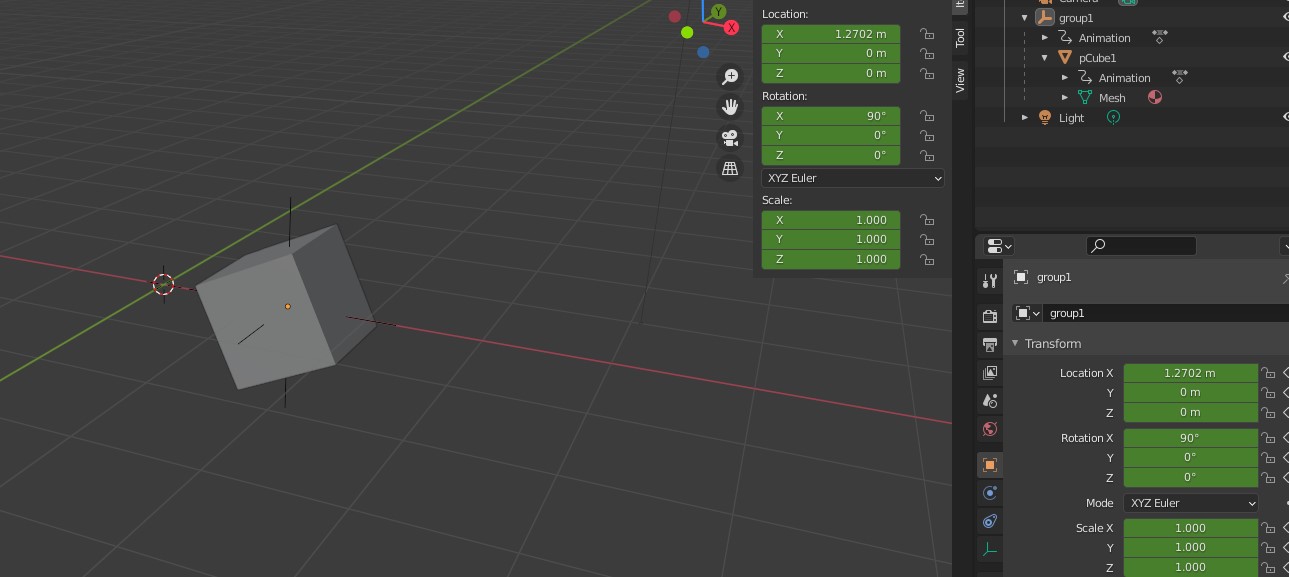Toggle camera view with the camera icon
1289x577 pixels.
tap(730, 138)
